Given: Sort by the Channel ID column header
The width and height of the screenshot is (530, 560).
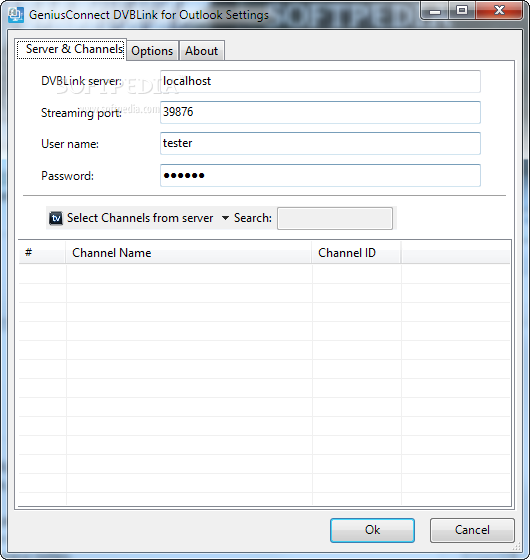Looking at the screenshot, I should tap(356, 253).
